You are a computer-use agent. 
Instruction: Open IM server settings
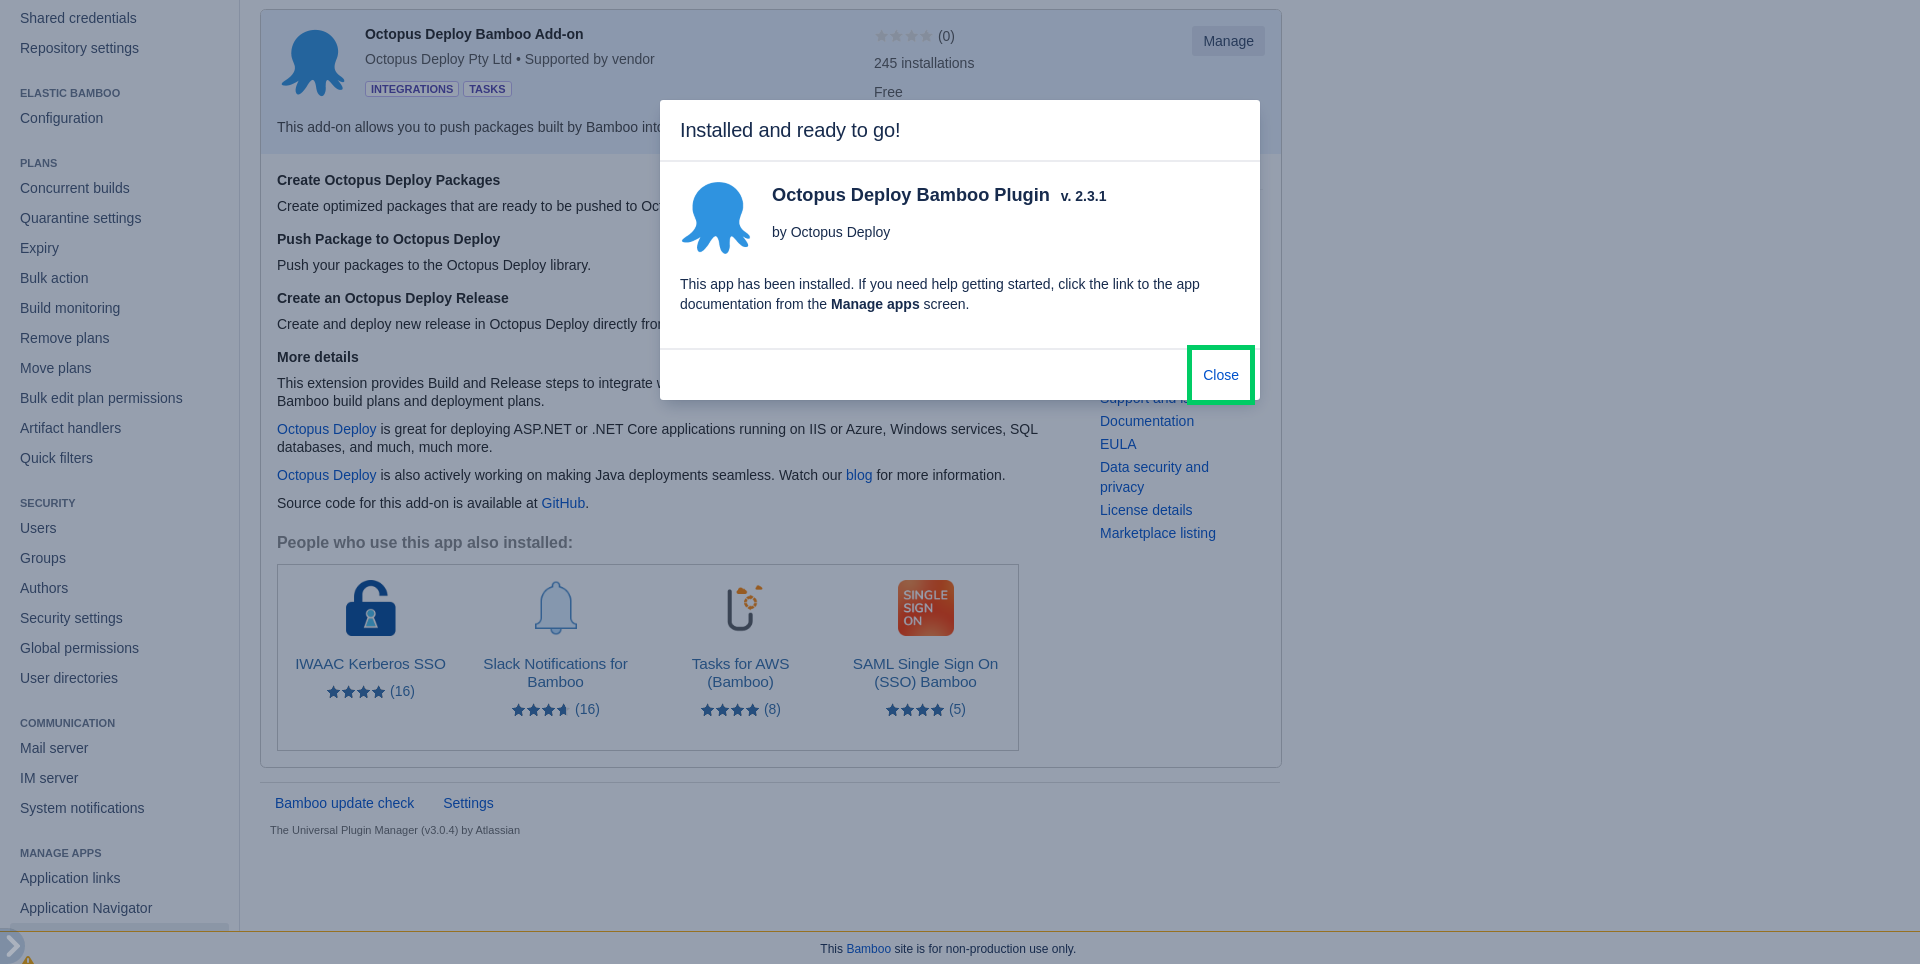coord(49,778)
